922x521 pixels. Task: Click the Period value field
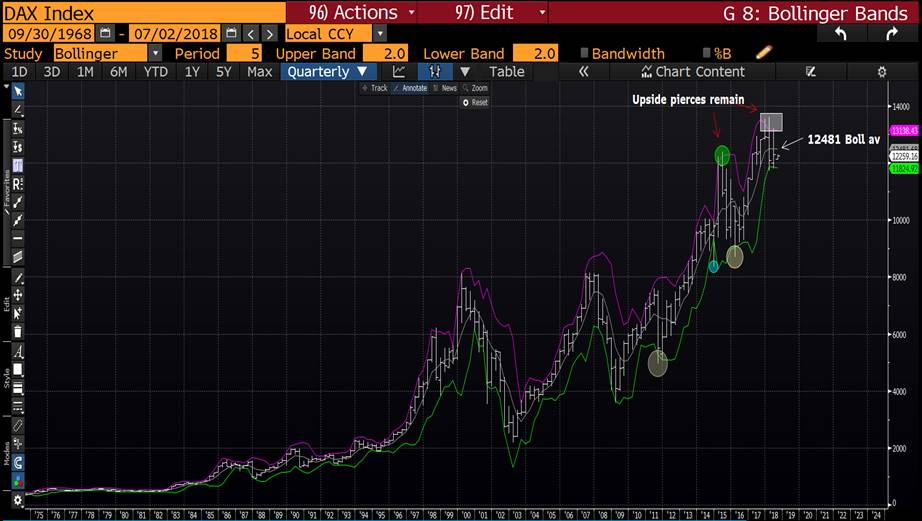point(244,54)
